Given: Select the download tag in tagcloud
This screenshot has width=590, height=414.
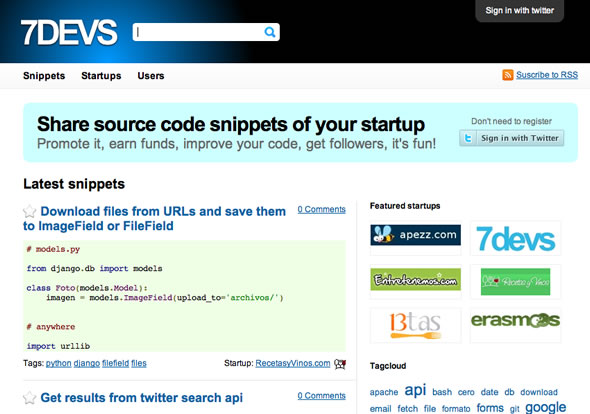Looking at the screenshot, I should click(x=539, y=392).
